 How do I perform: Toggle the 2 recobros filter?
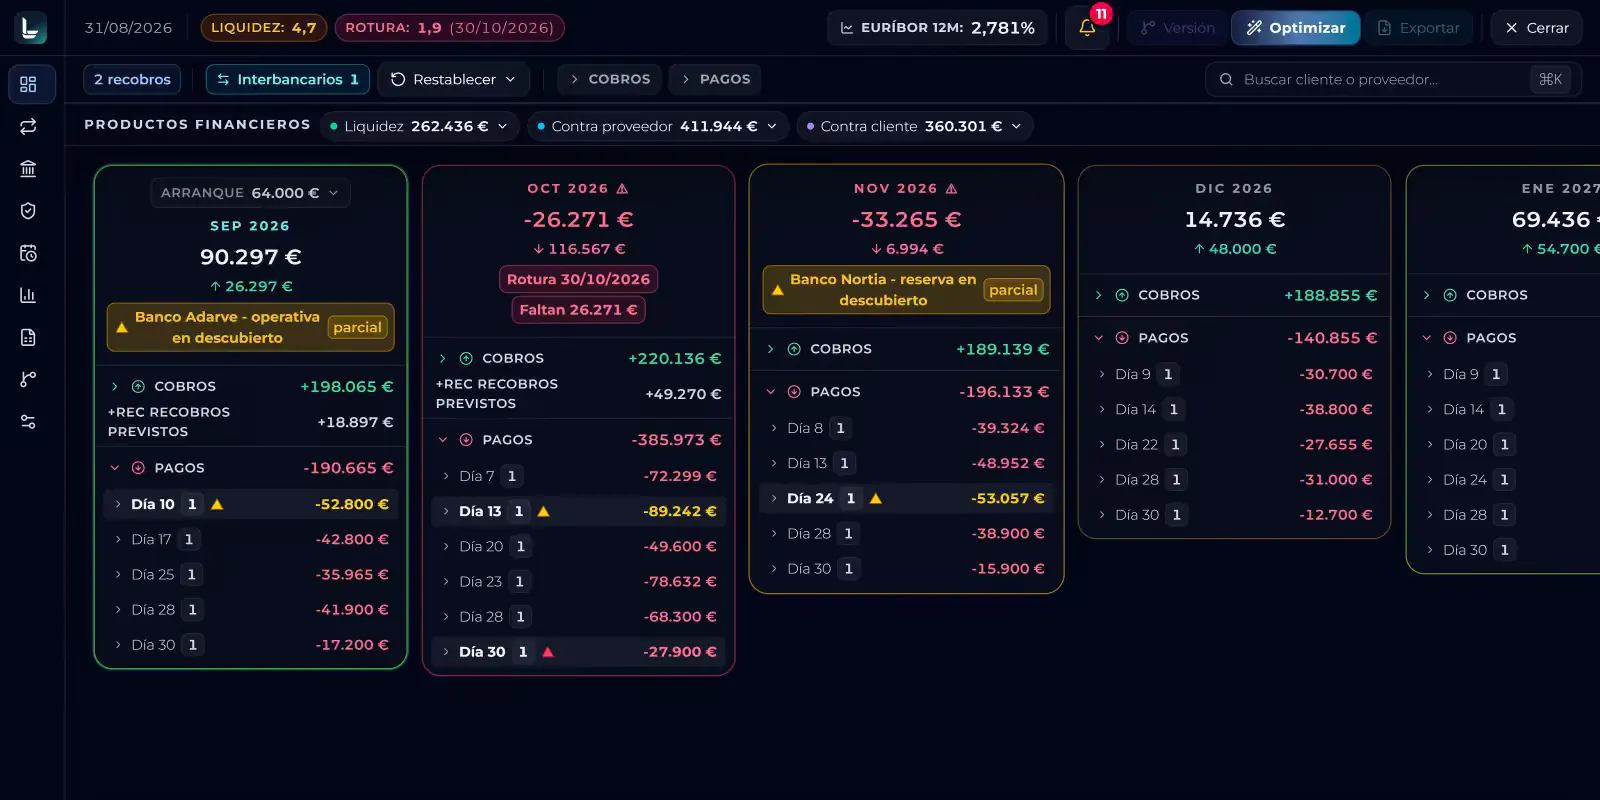point(132,79)
